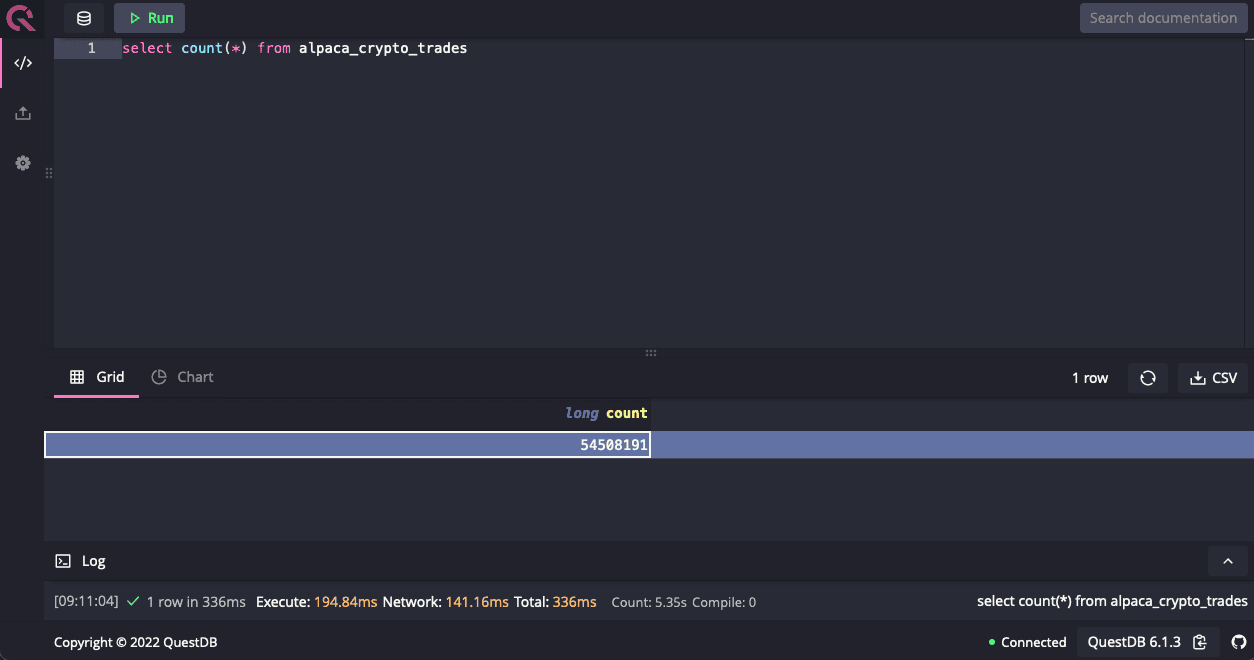This screenshot has height=660, width=1254.
Task: Switch to the Chart tab
Action: [x=183, y=377]
